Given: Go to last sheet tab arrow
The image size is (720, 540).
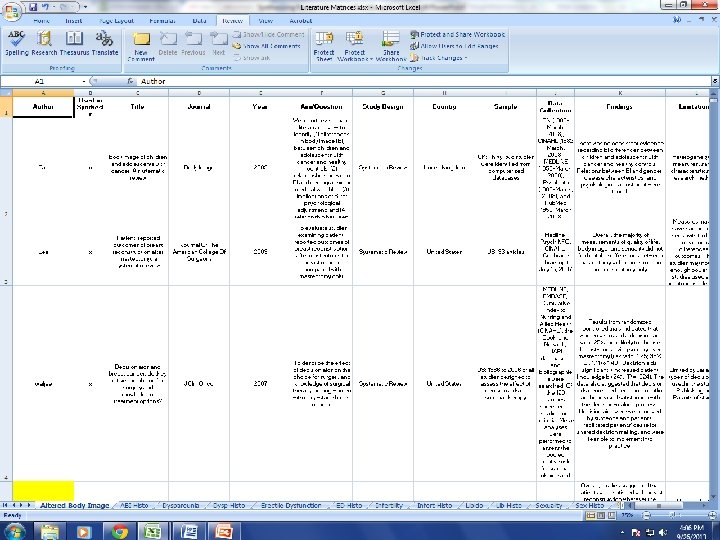Looking at the screenshot, I should tap(29, 505).
